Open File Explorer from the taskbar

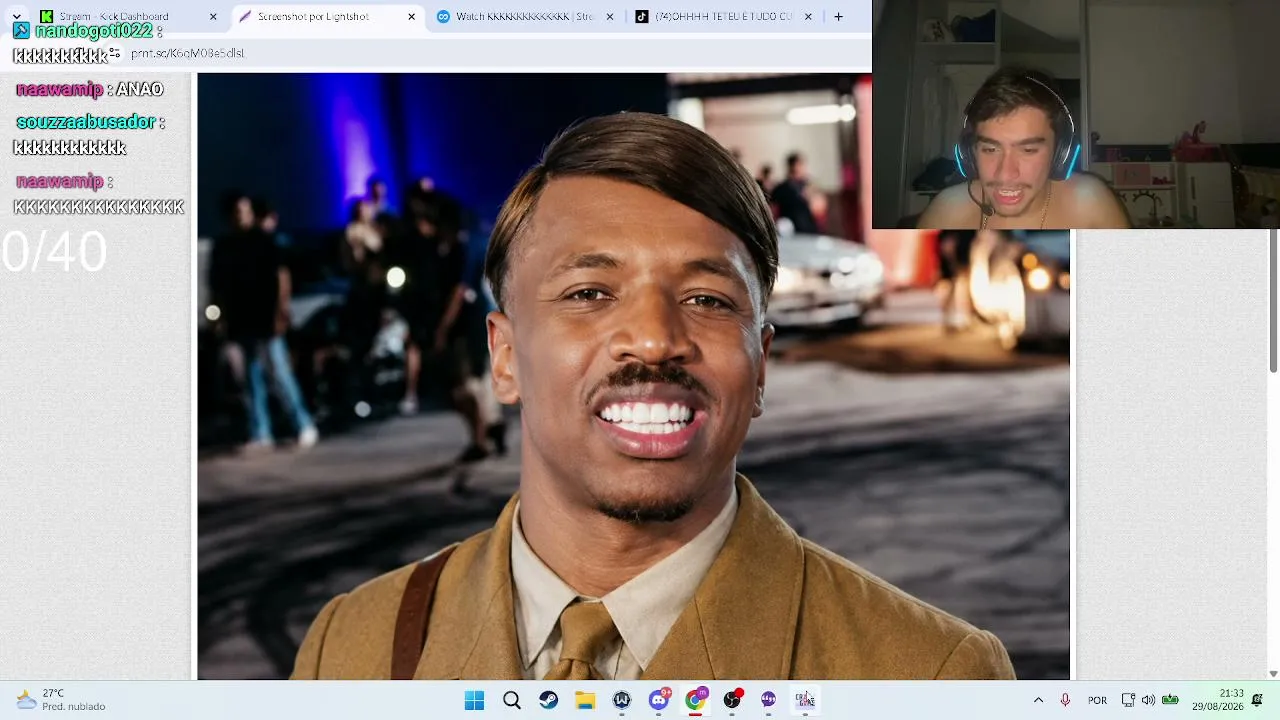click(x=585, y=700)
